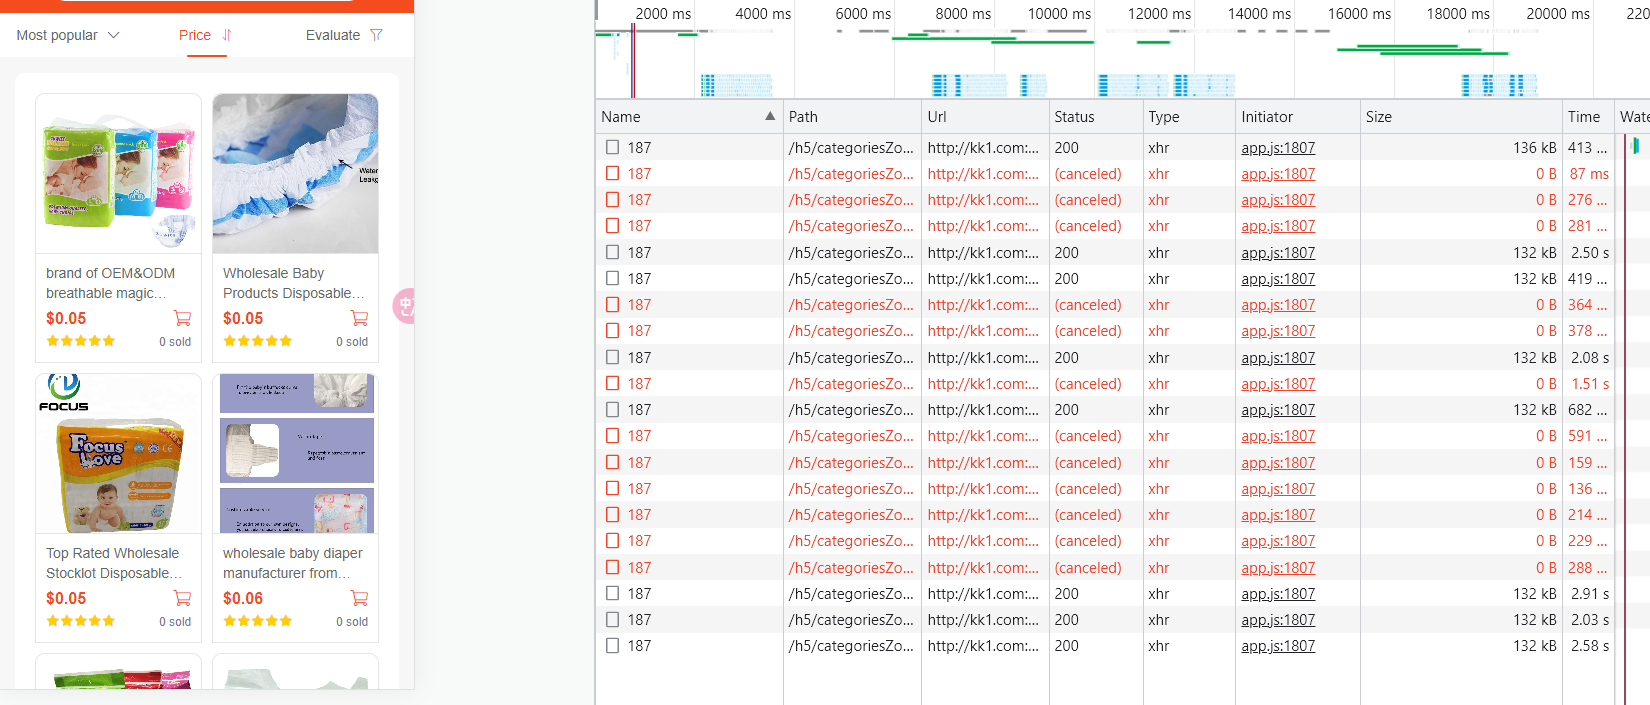Viewport: 1650px width, 705px height.
Task: Click the 10000 ms mark on network timeline
Action: tap(1059, 14)
